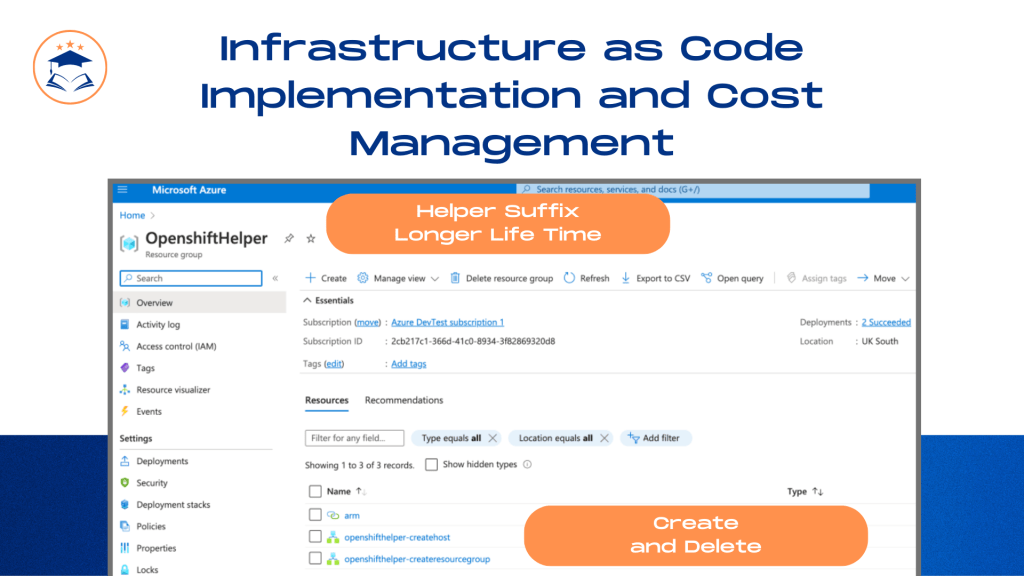Remove the Type equals all filter
1024x576 pixels.
tap(493, 438)
